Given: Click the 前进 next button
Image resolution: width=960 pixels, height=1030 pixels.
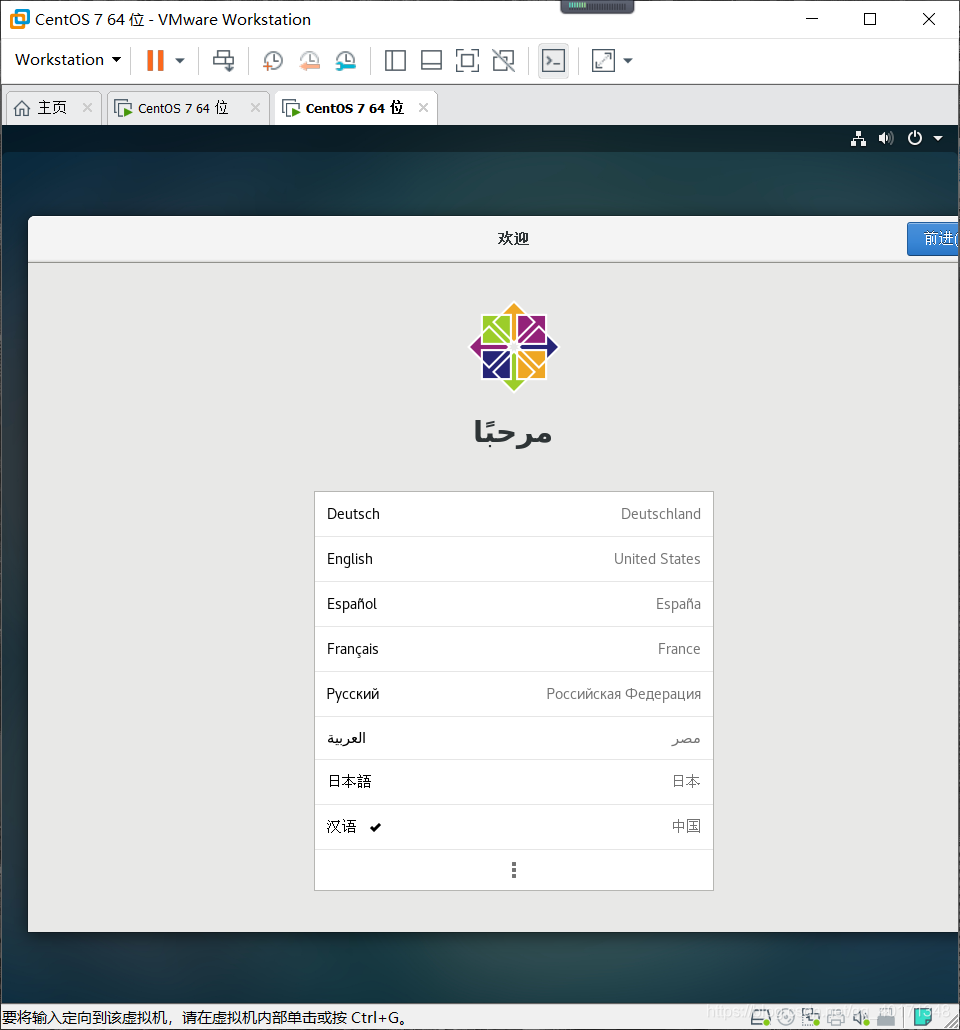Looking at the screenshot, I should coord(933,238).
